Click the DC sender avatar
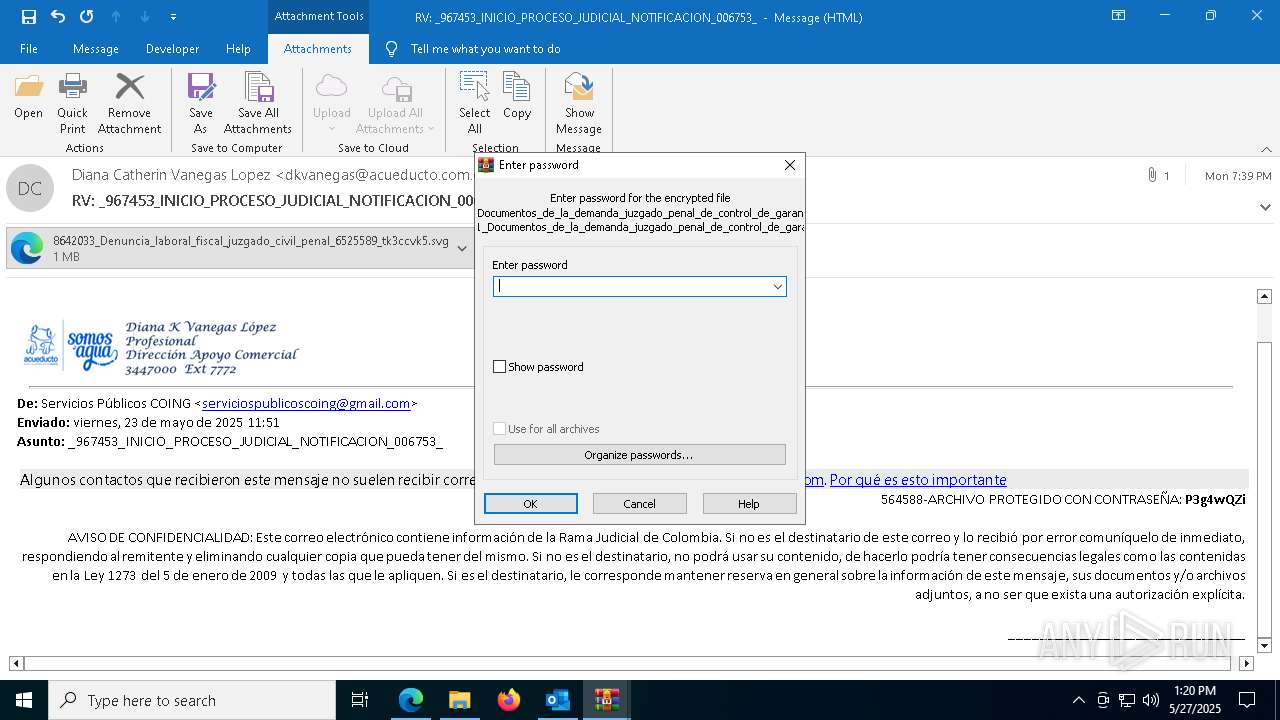 click(30, 188)
